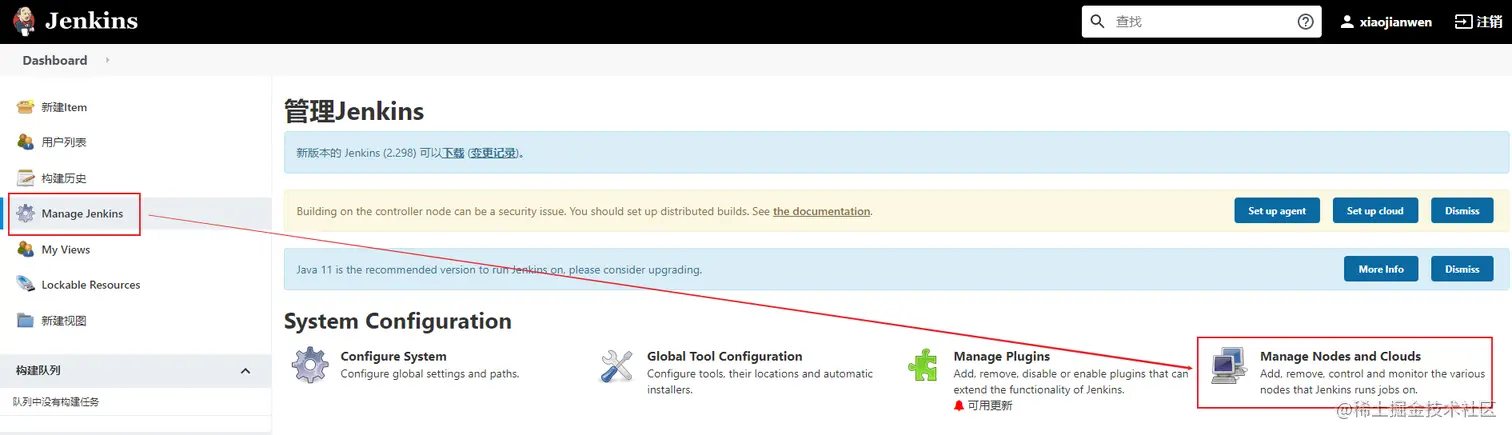Image resolution: width=1512 pixels, height=435 pixels.
Task: Open the Manage Plugins link
Action: point(1002,356)
